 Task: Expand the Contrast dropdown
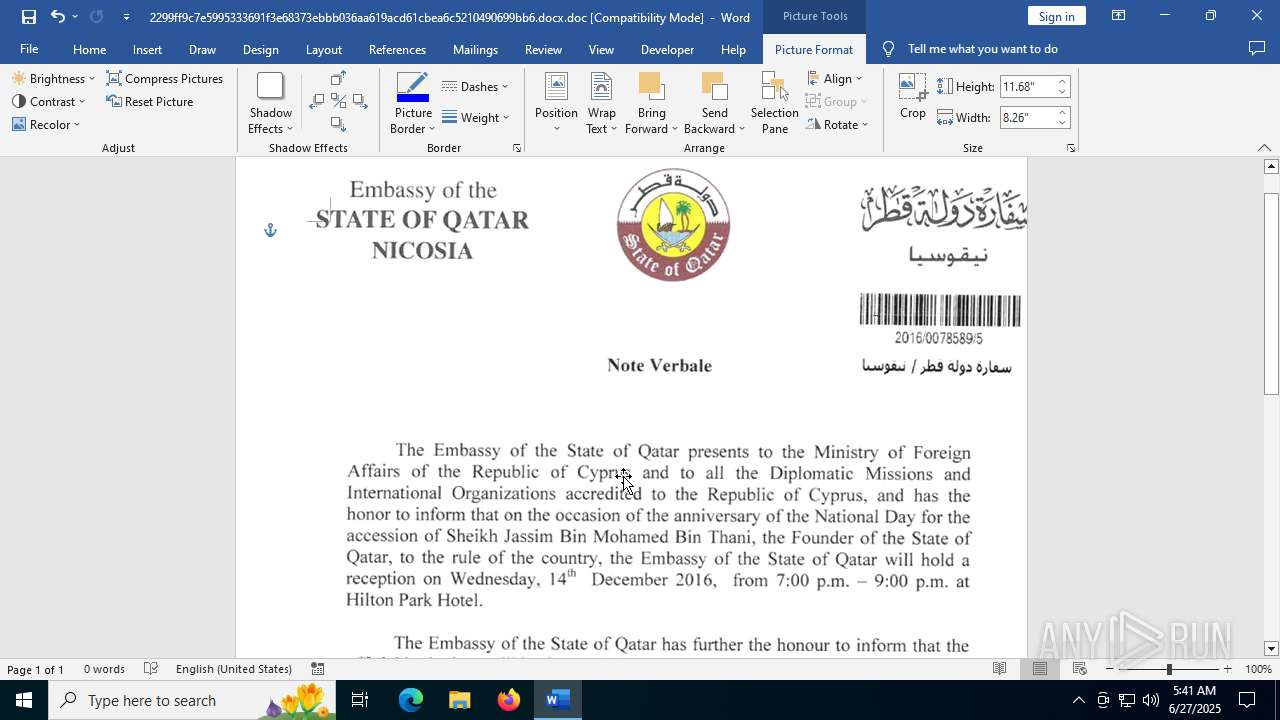coord(48,101)
